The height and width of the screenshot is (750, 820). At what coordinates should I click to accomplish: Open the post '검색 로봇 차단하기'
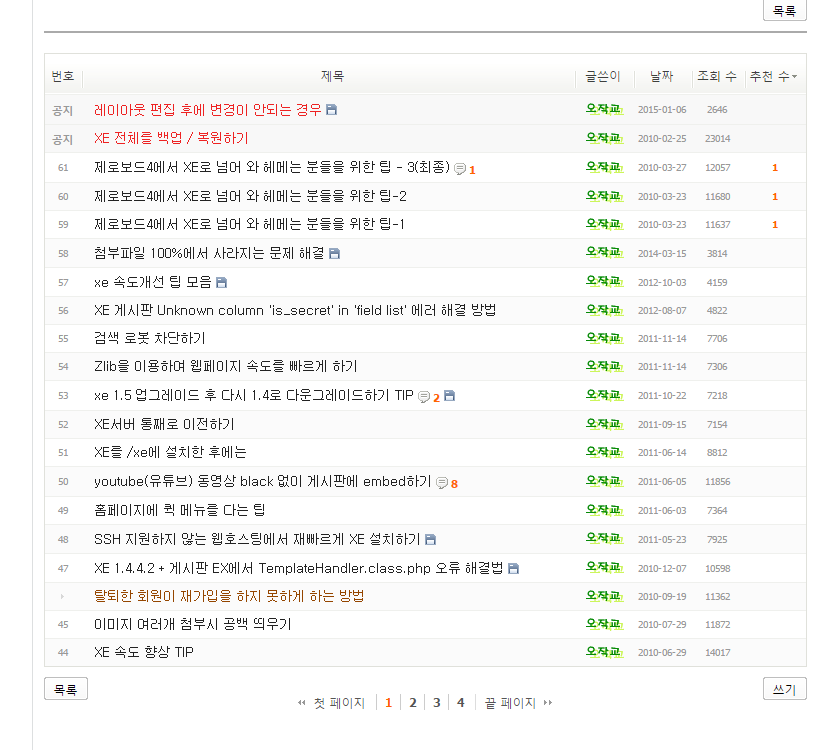point(149,338)
